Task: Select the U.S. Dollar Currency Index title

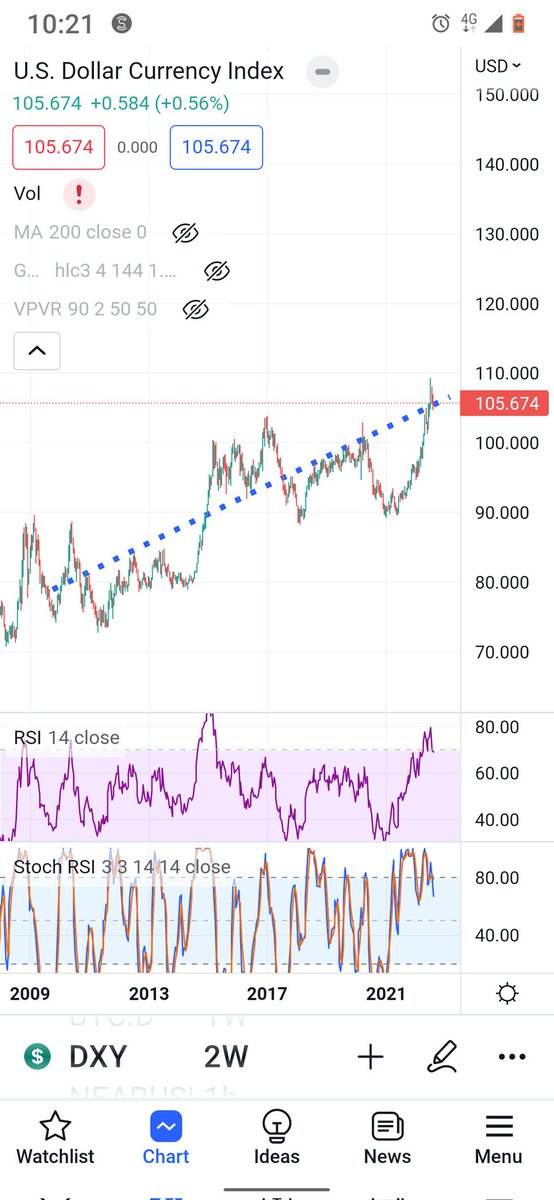Action: click(149, 72)
